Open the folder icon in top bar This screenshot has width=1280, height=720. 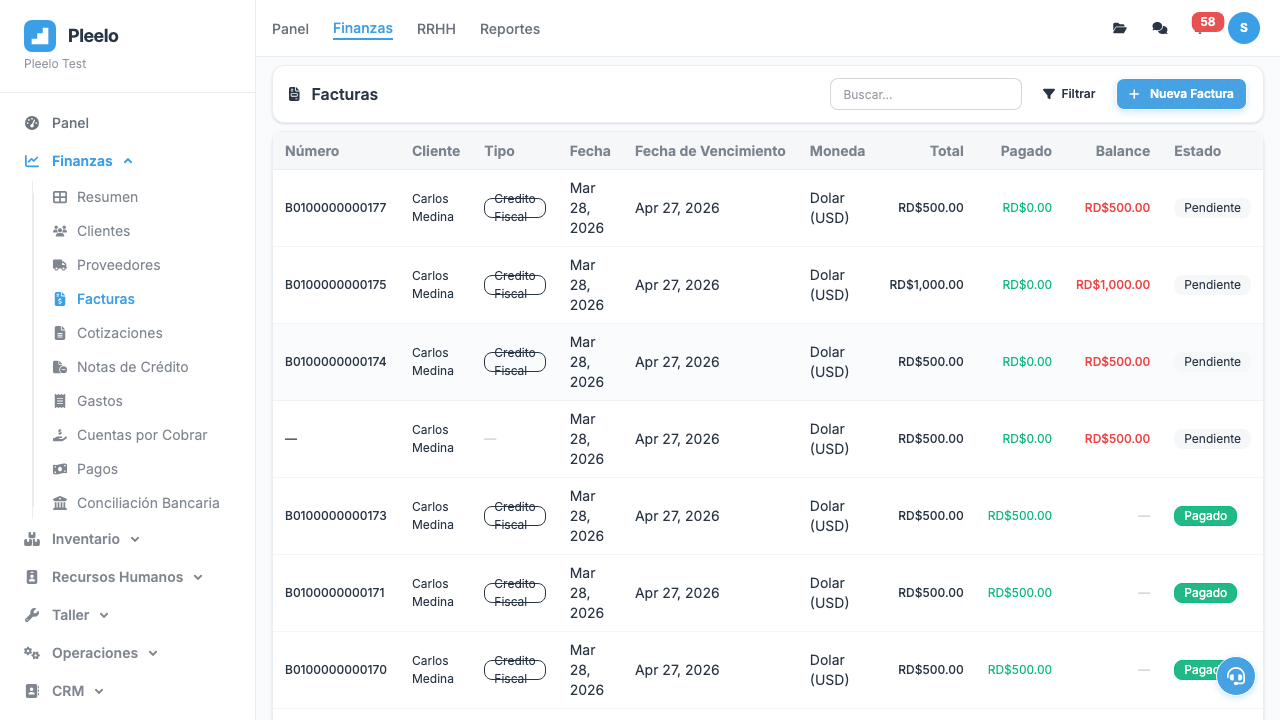click(1120, 28)
